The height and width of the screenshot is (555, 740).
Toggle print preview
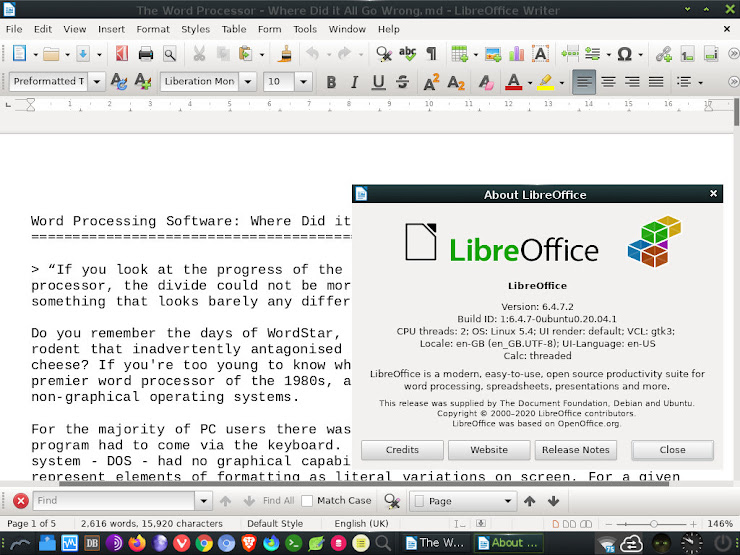pos(169,54)
